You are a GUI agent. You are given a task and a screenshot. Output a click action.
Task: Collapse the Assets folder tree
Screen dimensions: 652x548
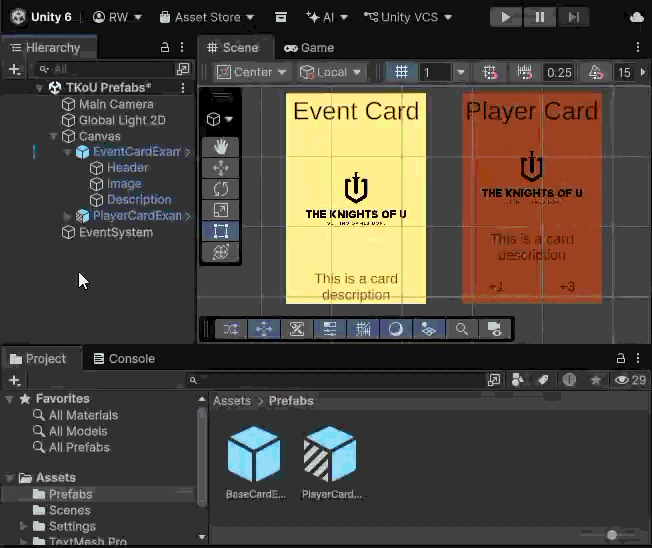[9, 478]
